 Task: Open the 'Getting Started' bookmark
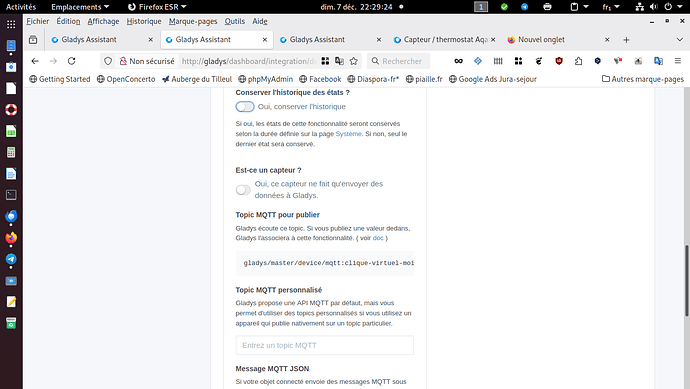point(59,79)
